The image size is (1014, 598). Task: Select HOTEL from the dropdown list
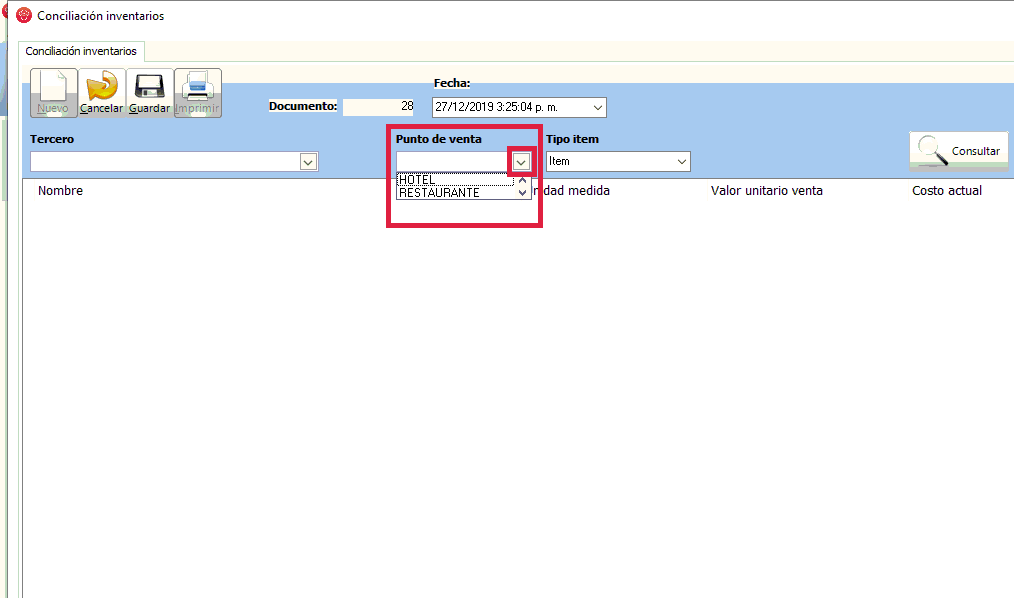pyautogui.click(x=455, y=180)
